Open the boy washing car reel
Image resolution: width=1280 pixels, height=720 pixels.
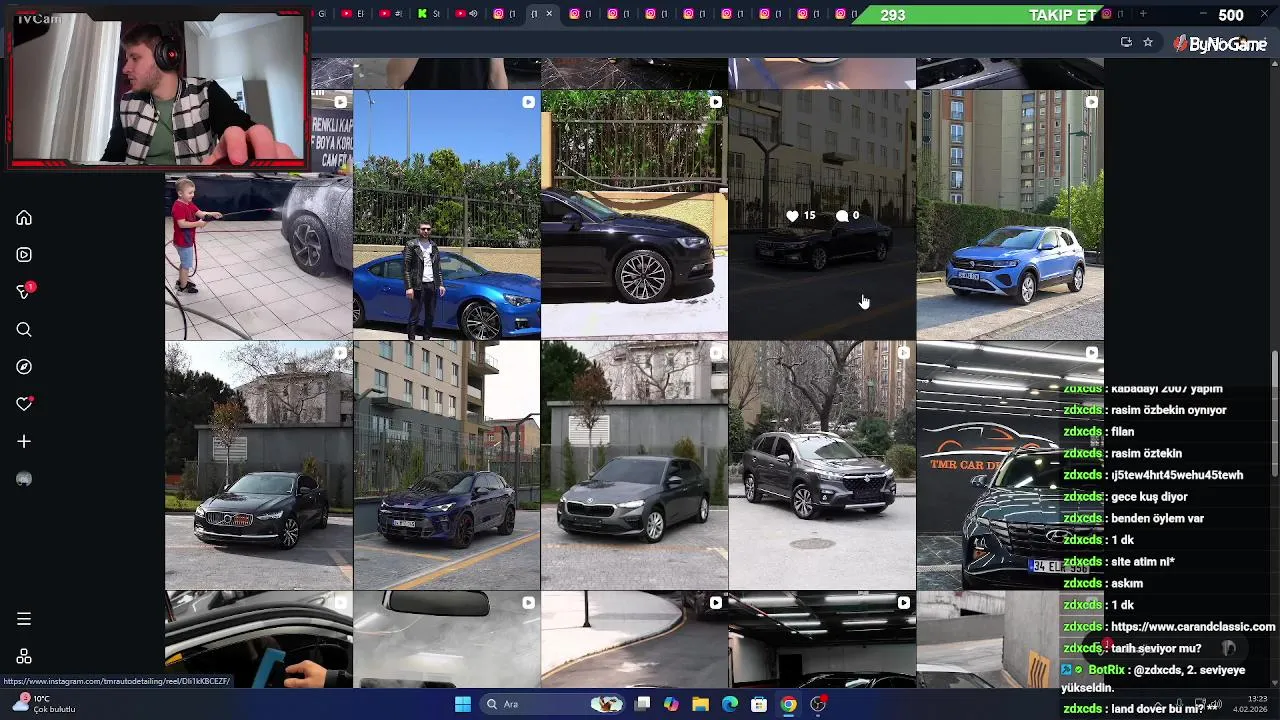[x=259, y=215]
